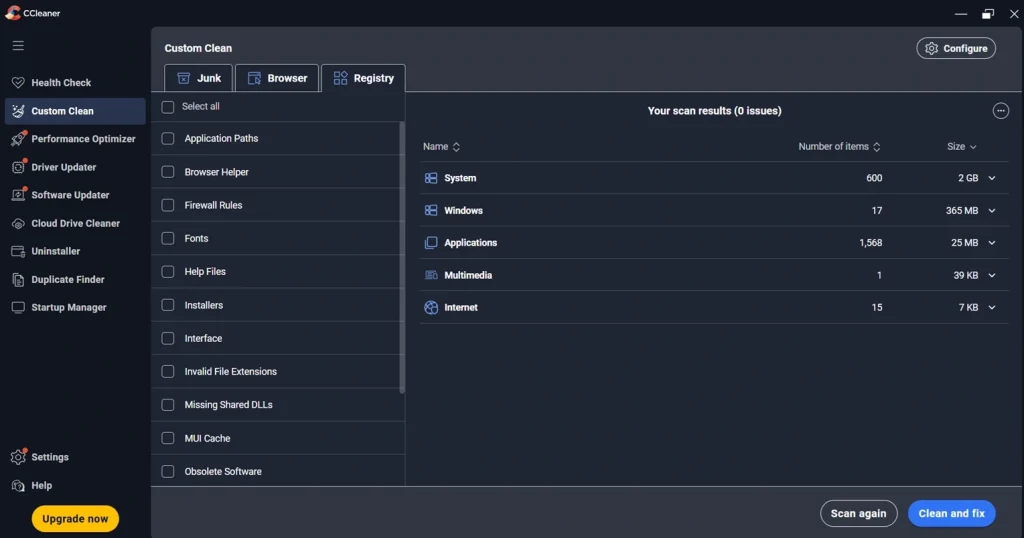This screenshot has width=1024, height=538.
Task: Click the Uninstaller icon
Action: click(18, 251)
